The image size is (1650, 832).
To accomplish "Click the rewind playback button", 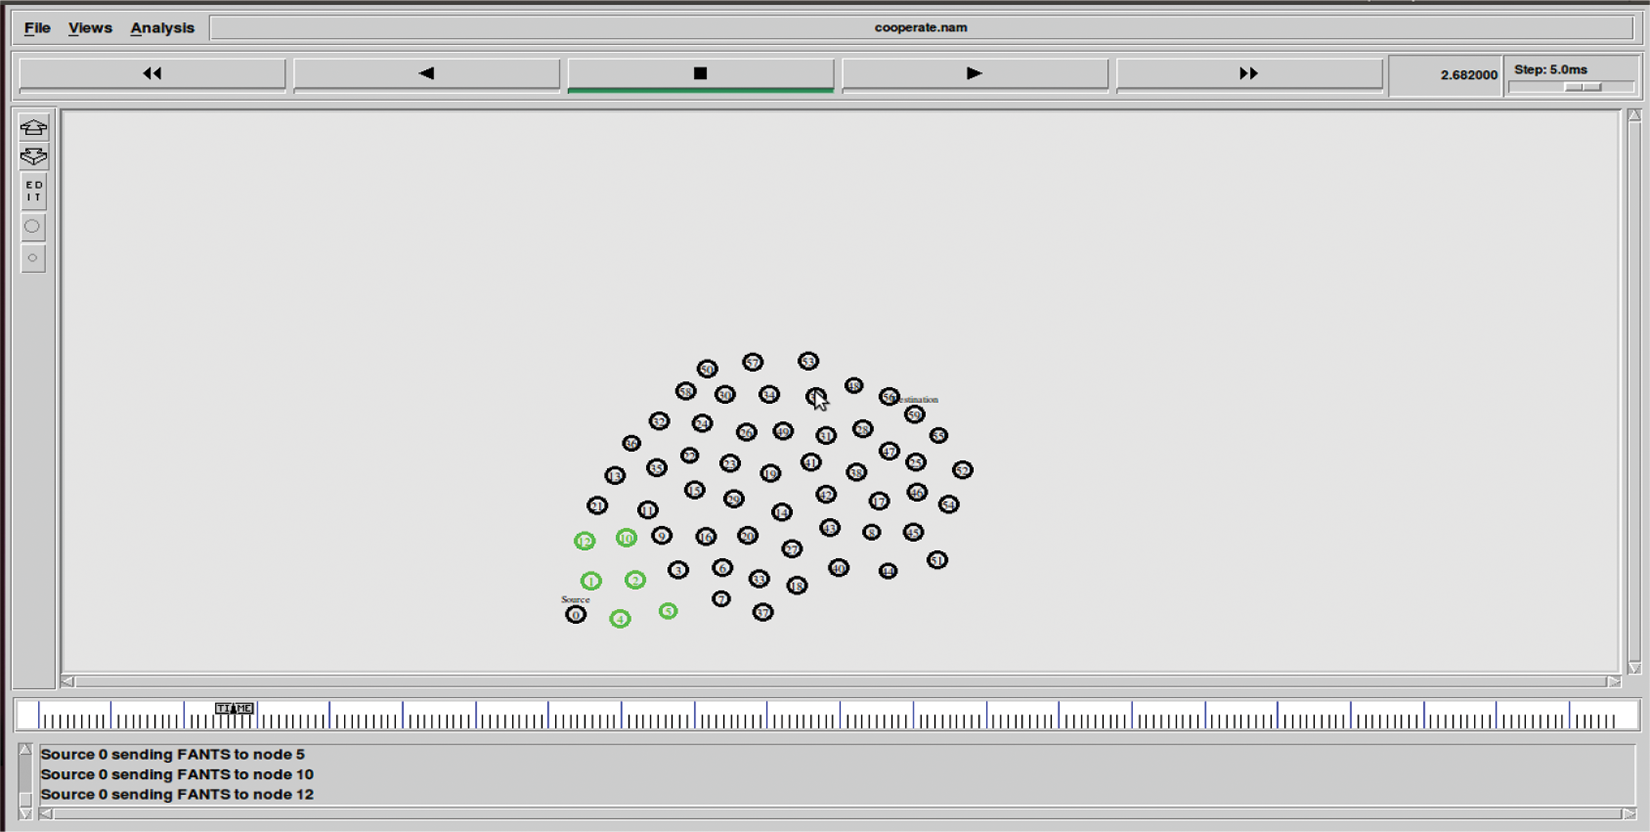I will pos(152,73).
